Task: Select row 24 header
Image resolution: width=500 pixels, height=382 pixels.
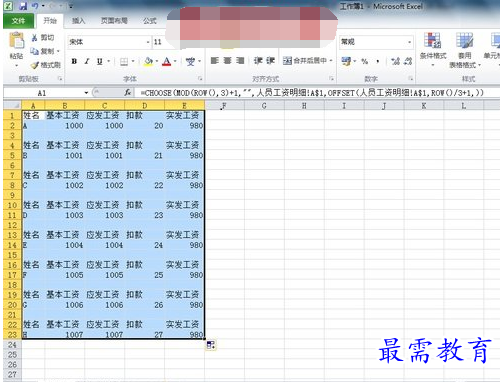Action: [x=12, y=345]
